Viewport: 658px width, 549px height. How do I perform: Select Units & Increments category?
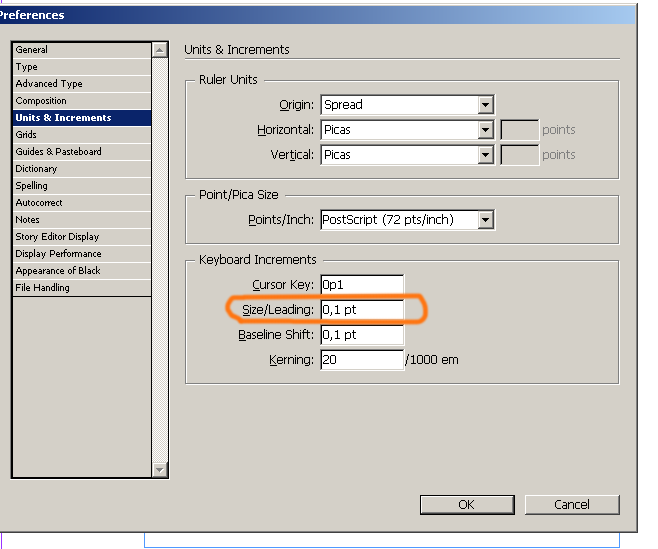82,118
